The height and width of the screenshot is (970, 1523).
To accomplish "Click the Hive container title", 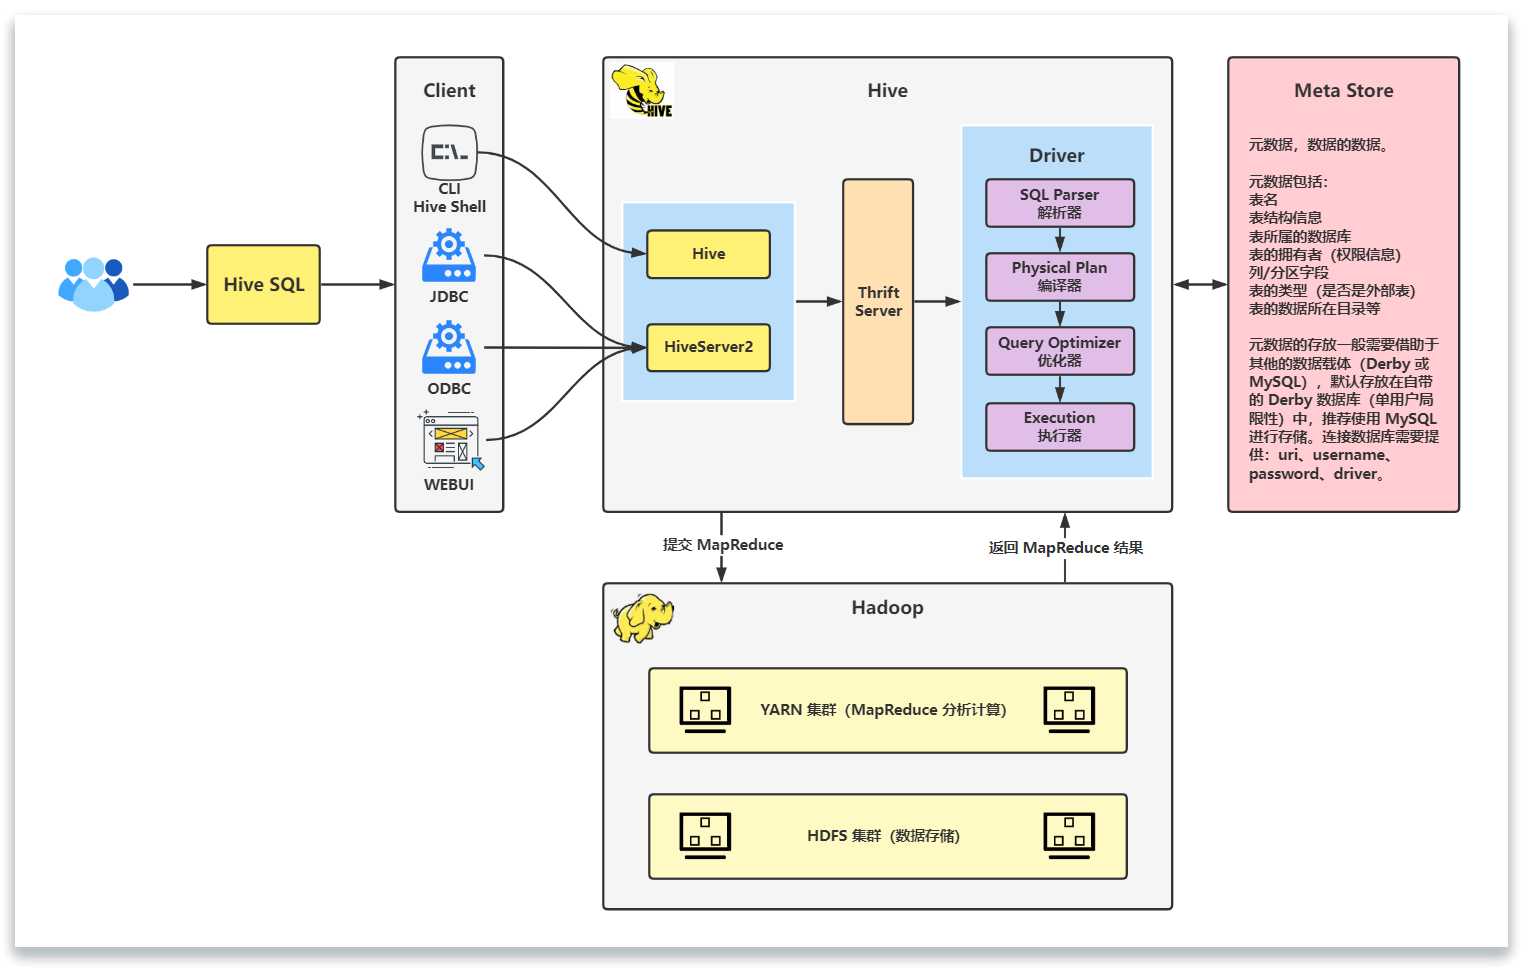I will (x=887, y=90).
